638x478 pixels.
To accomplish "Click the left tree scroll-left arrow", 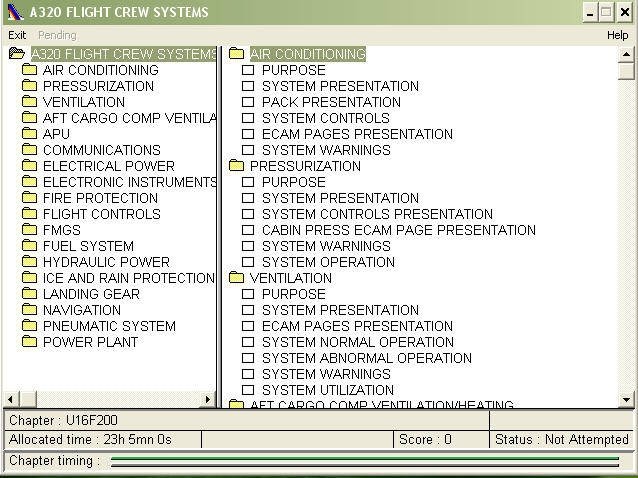I will [11, 399].
